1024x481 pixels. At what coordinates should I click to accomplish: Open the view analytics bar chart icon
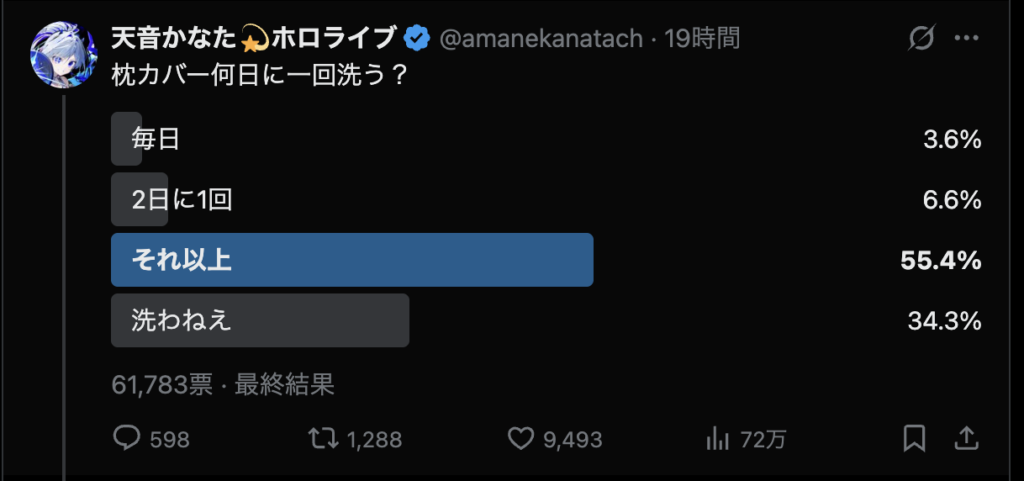[x=717, y=438]
